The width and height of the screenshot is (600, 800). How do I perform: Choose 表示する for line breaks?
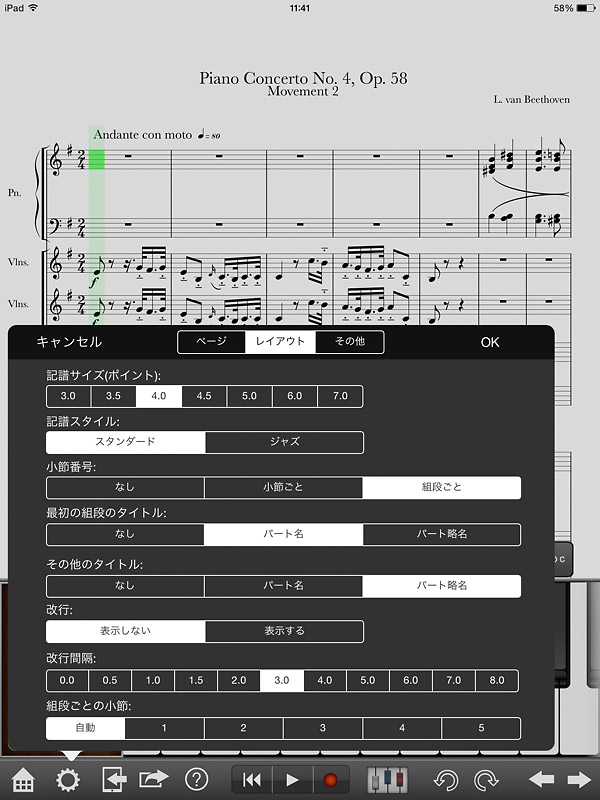284,632
